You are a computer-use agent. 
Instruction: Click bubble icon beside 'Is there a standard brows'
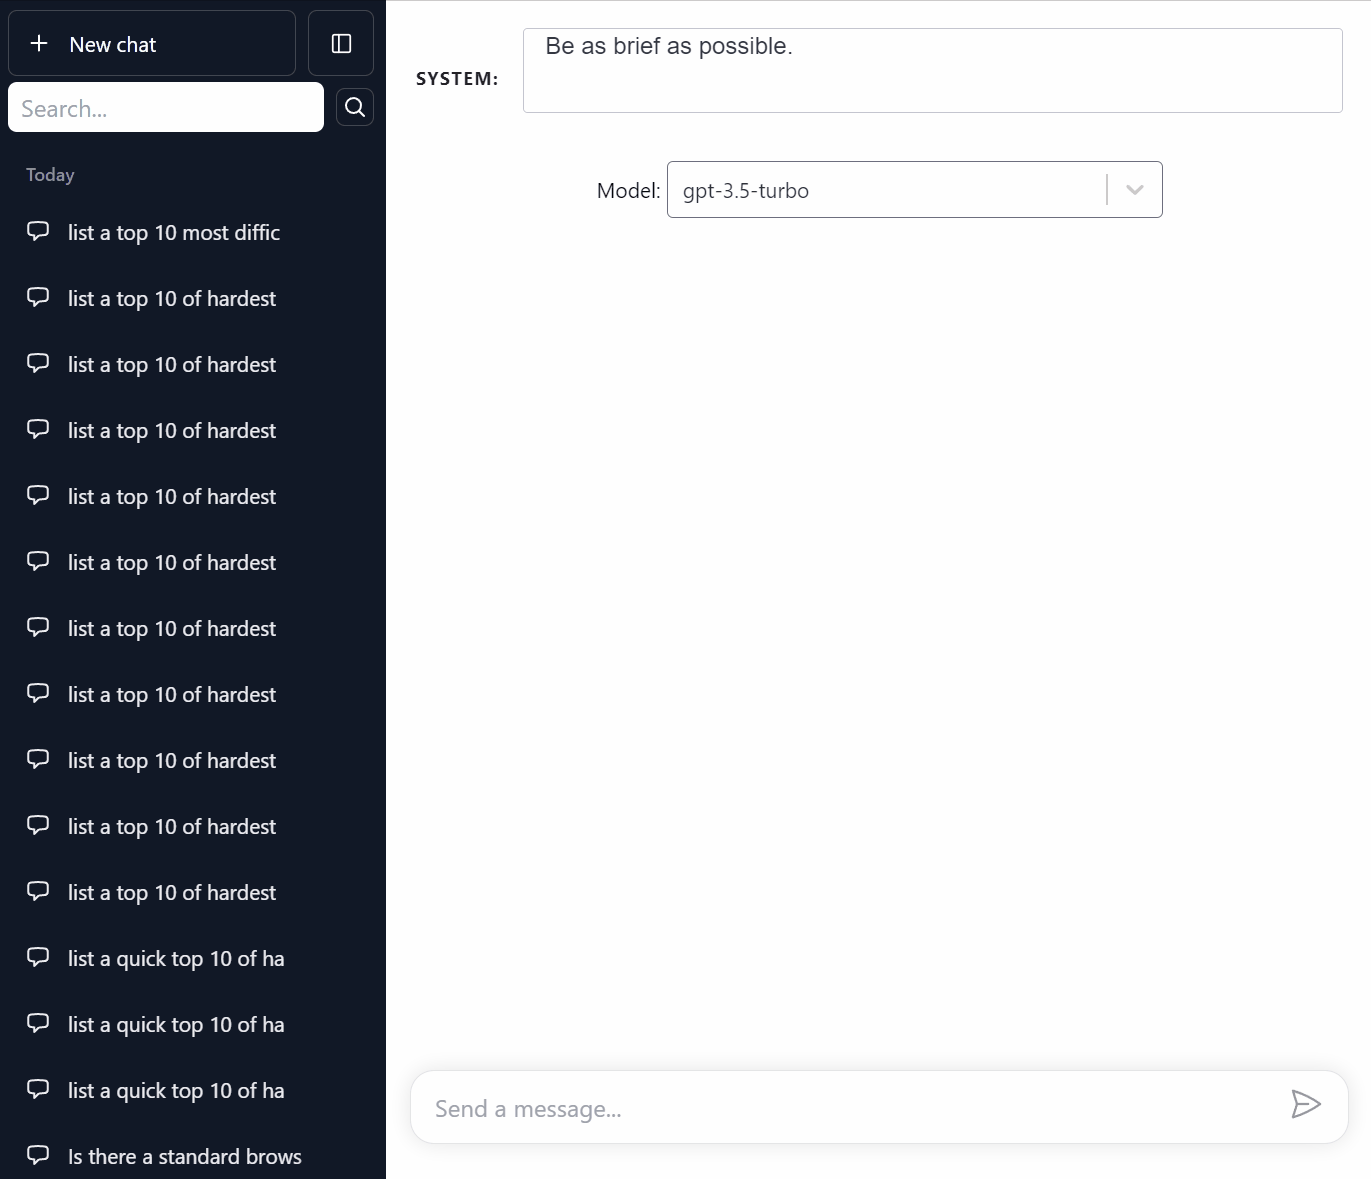click(x=38, y=1155)
